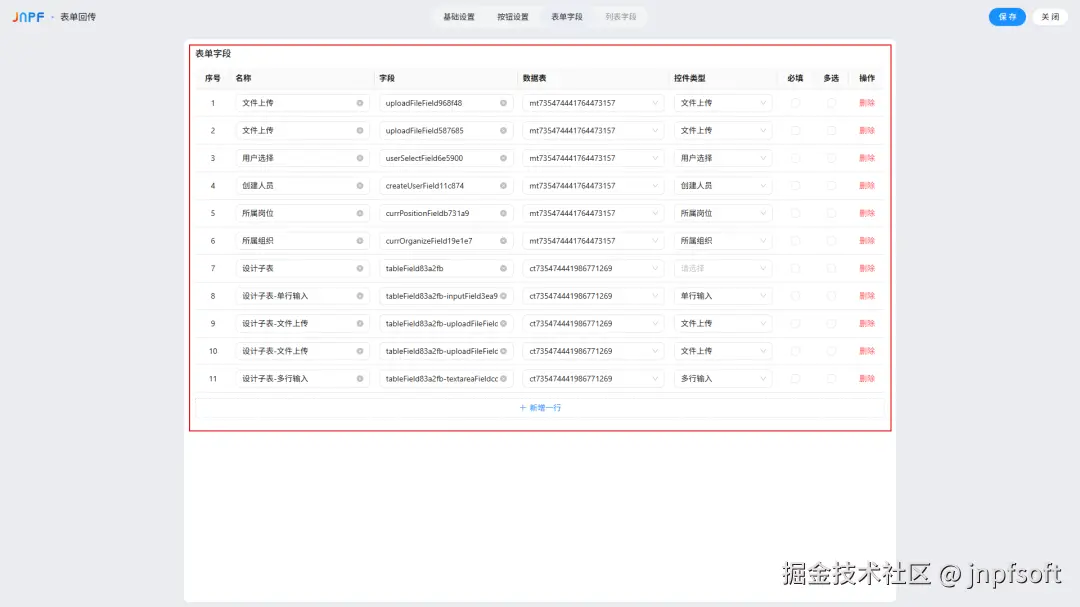Clear the 所属组织 name input
The image size is (1080, 607).
tap(360, 241)
